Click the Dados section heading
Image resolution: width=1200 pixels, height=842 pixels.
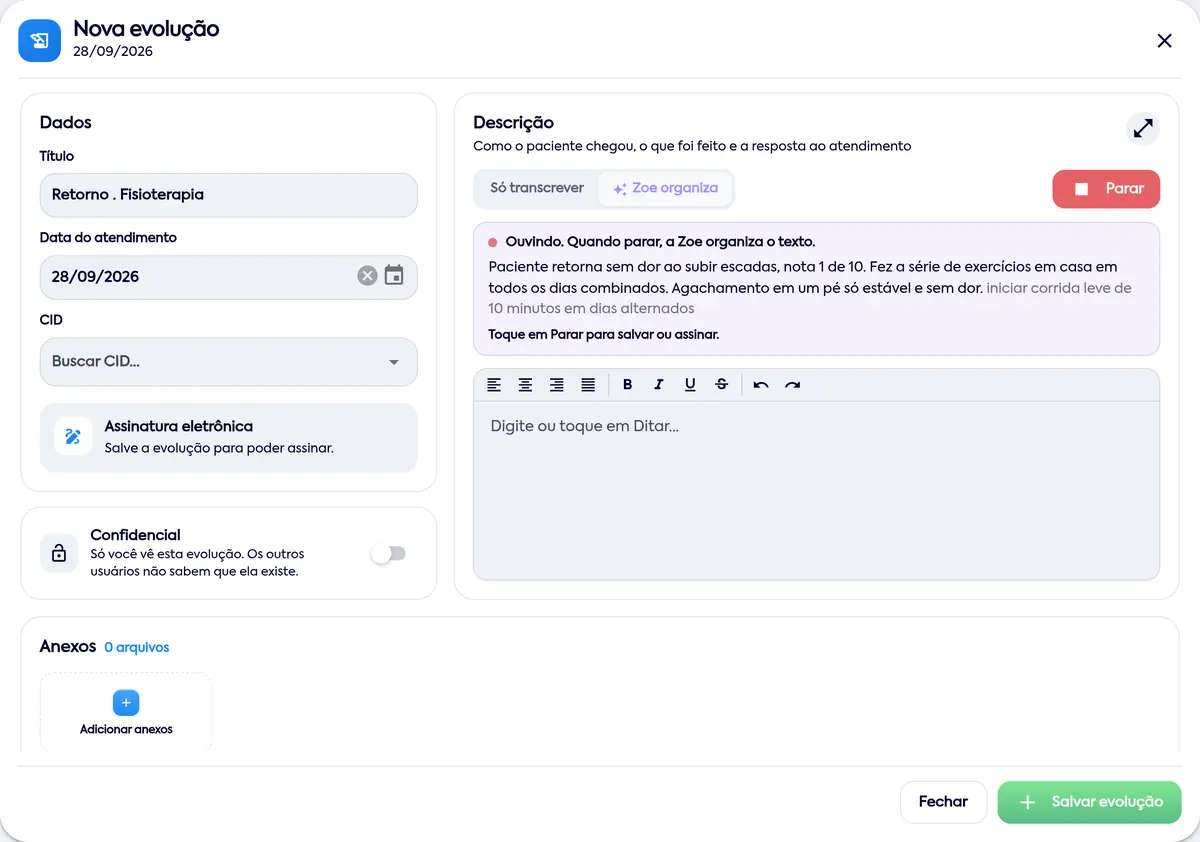pyautogui.click(x=66, y=123)
